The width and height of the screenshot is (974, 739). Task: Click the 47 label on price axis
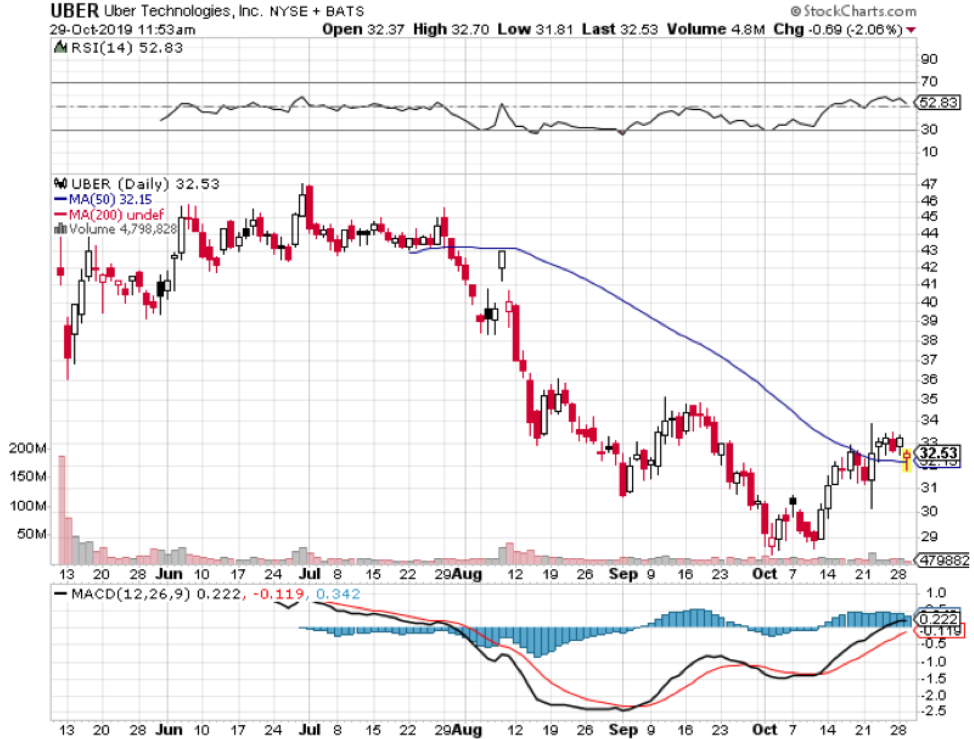click(929, 184)
